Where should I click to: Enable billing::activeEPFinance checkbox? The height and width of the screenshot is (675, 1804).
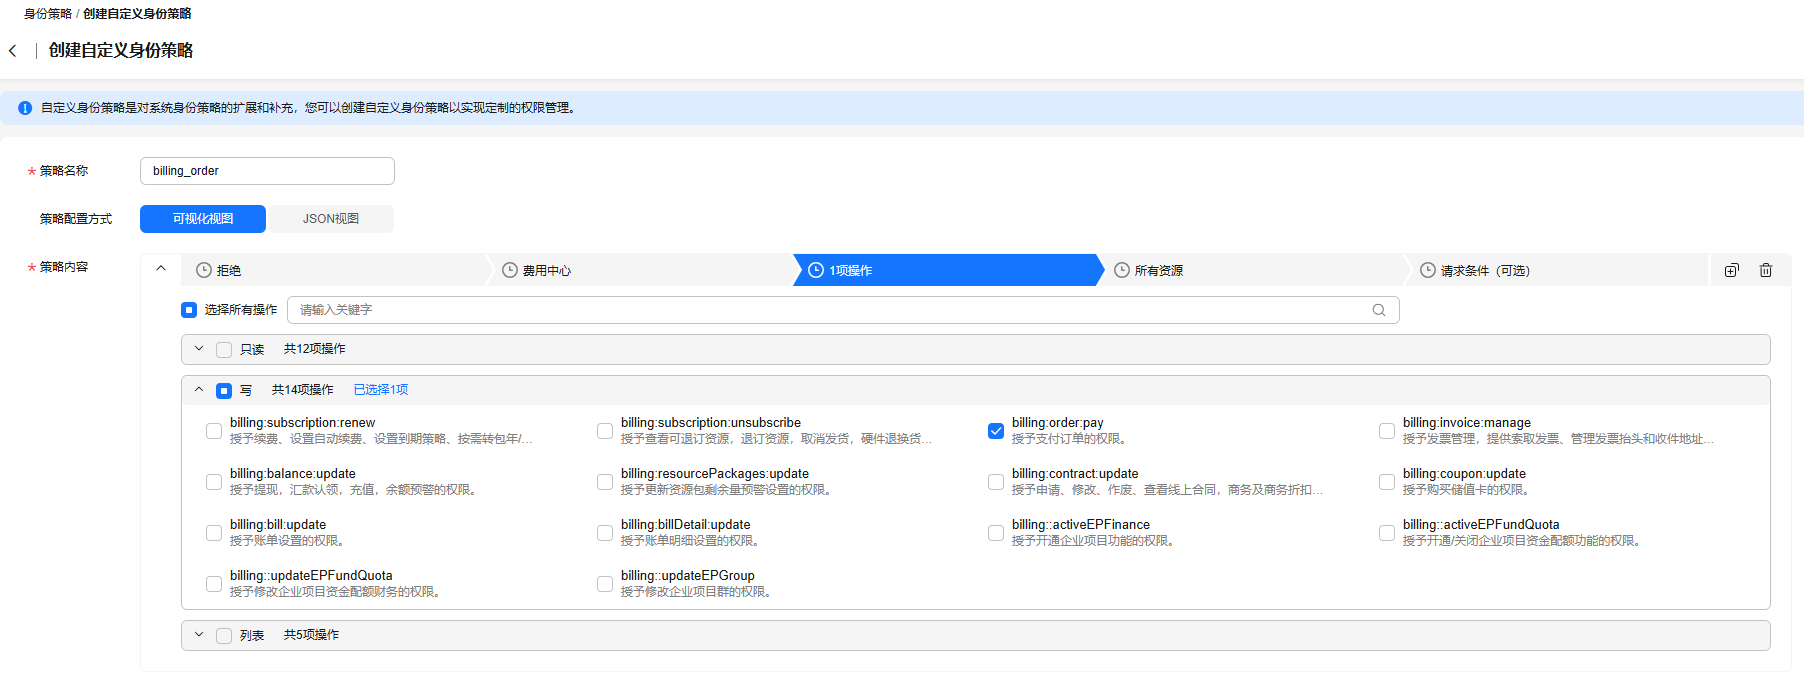tap(996, 533)
